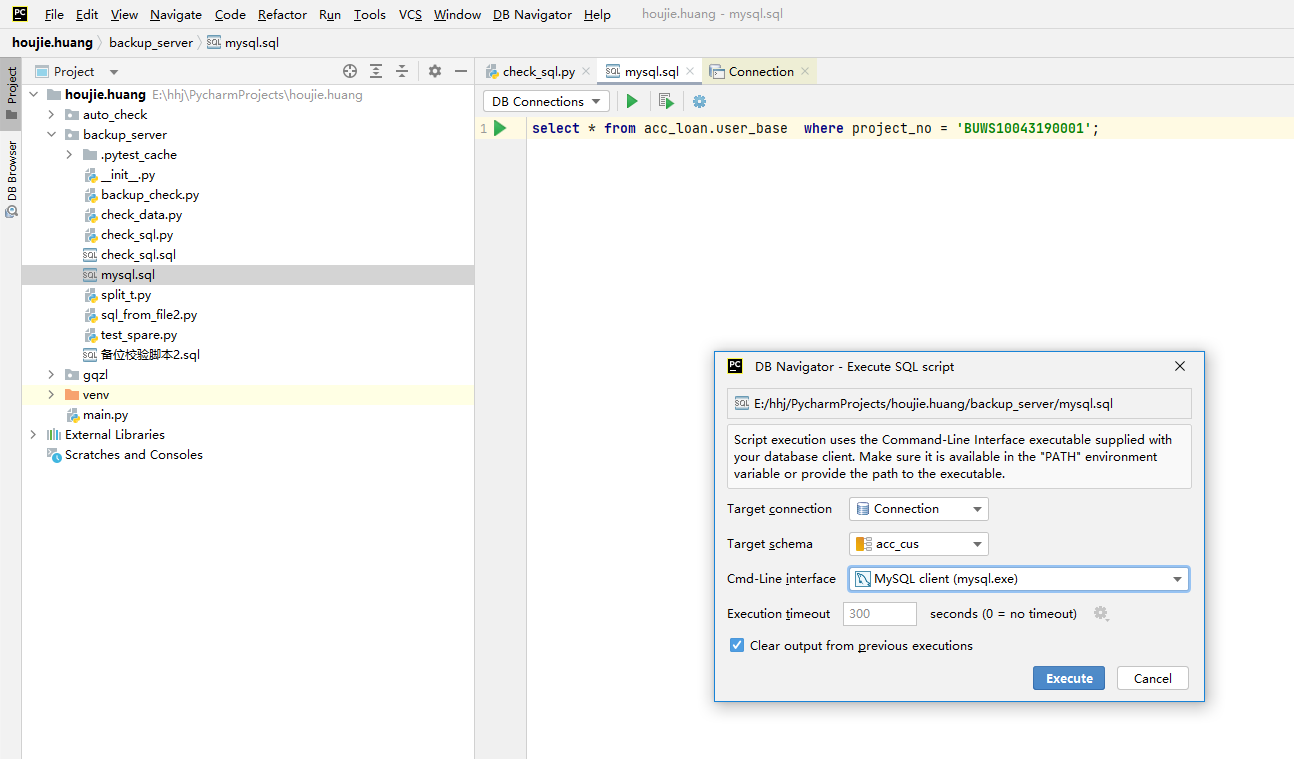Click green gutter run arrow on line 1
1294x759 pixels.
click(x=500, y=128)
